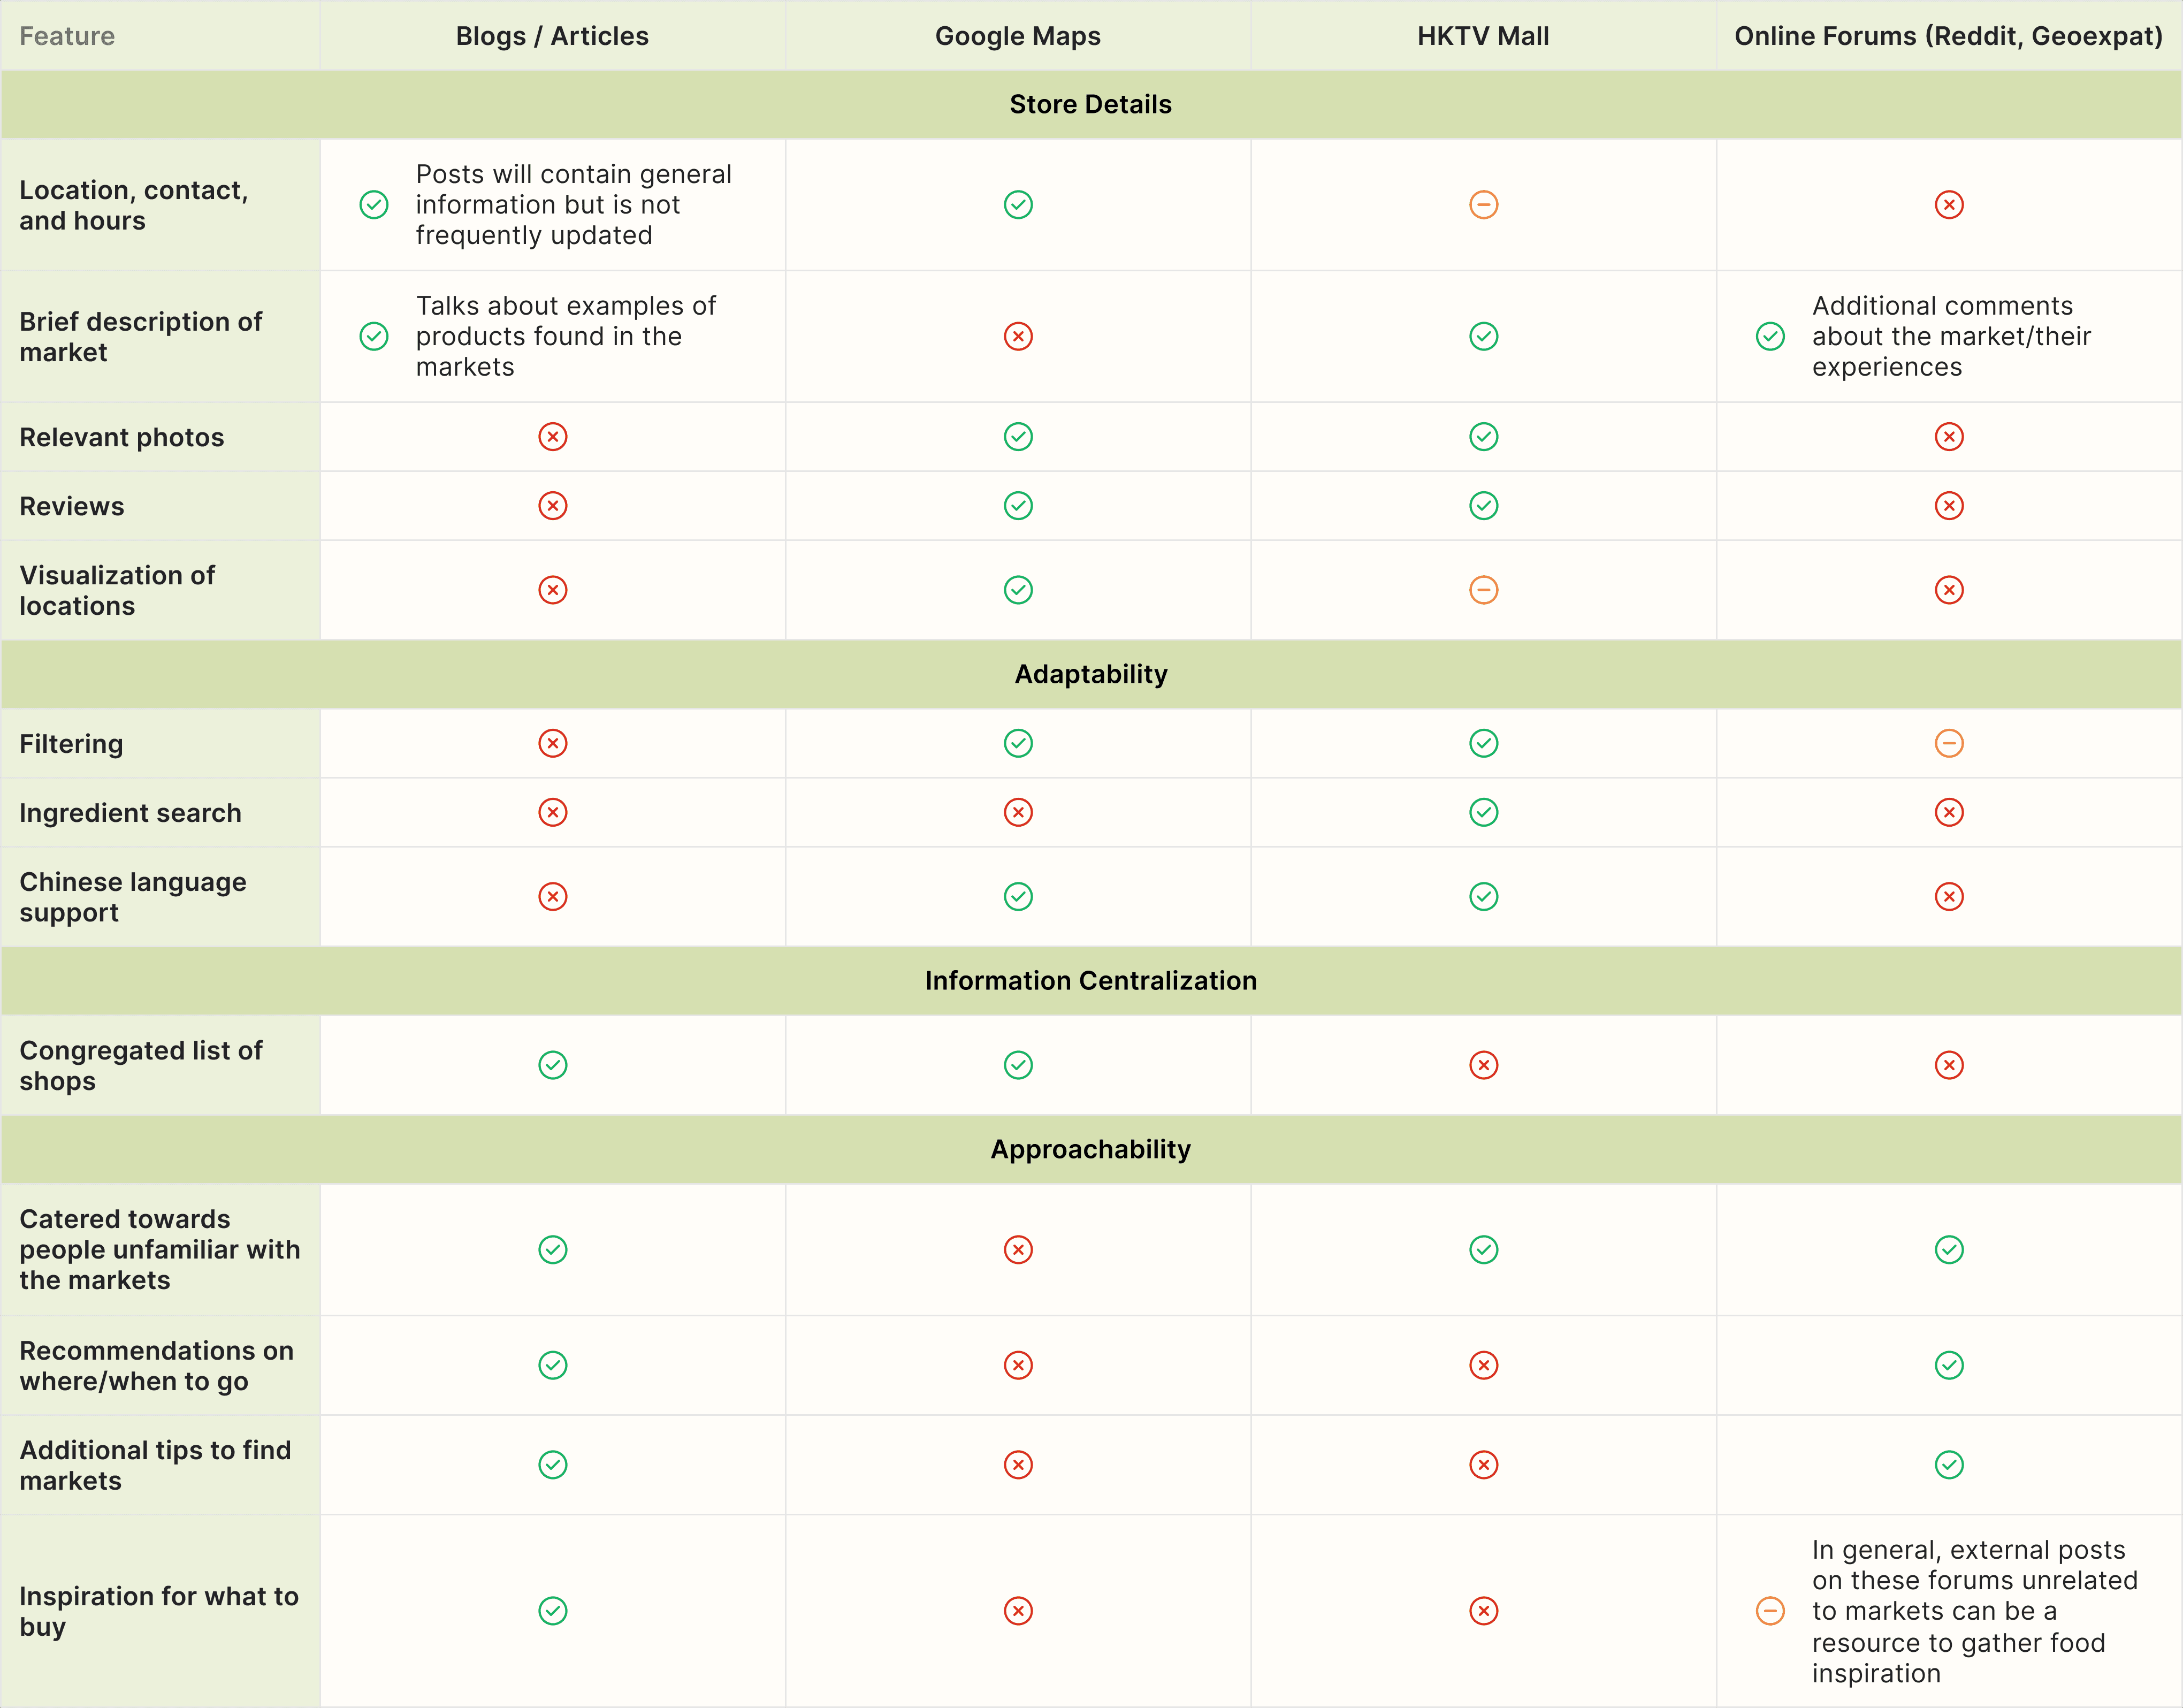Screen dimensions: 2183x1708
Task: Click the red cross for HKTV Mall Inspiration for what to buy
Action: click(1483, 1611)
